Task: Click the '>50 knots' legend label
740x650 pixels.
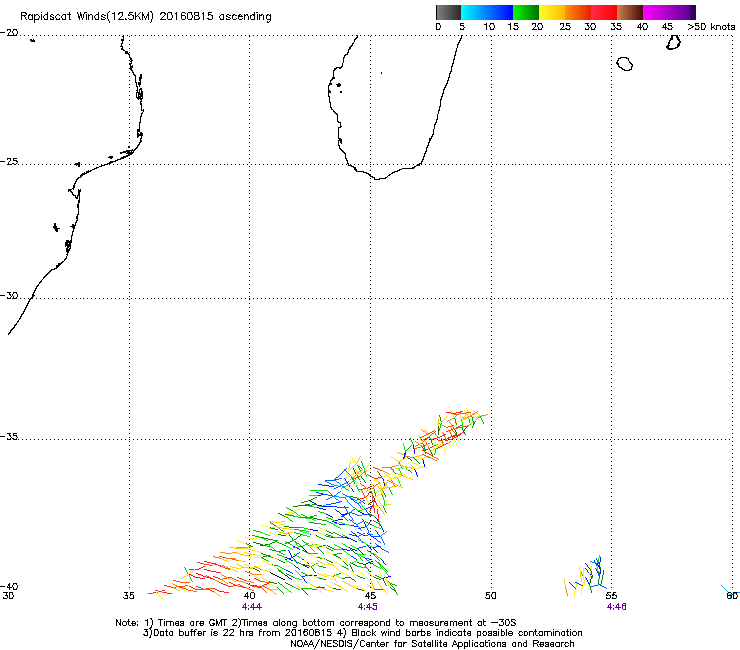Action: [711, 27]
